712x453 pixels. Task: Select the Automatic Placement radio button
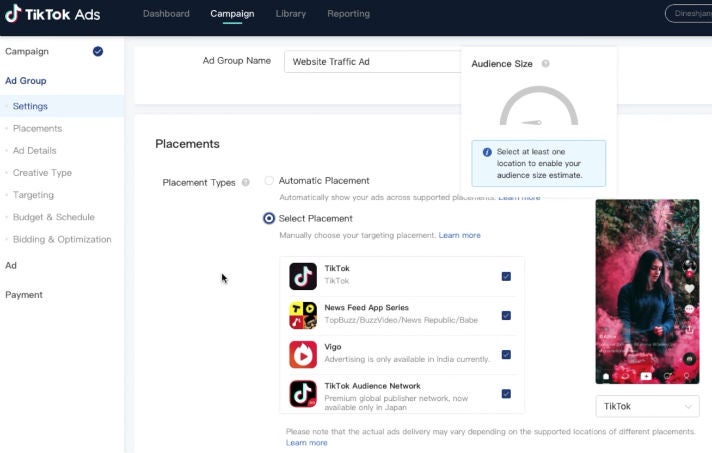(269, 181)
